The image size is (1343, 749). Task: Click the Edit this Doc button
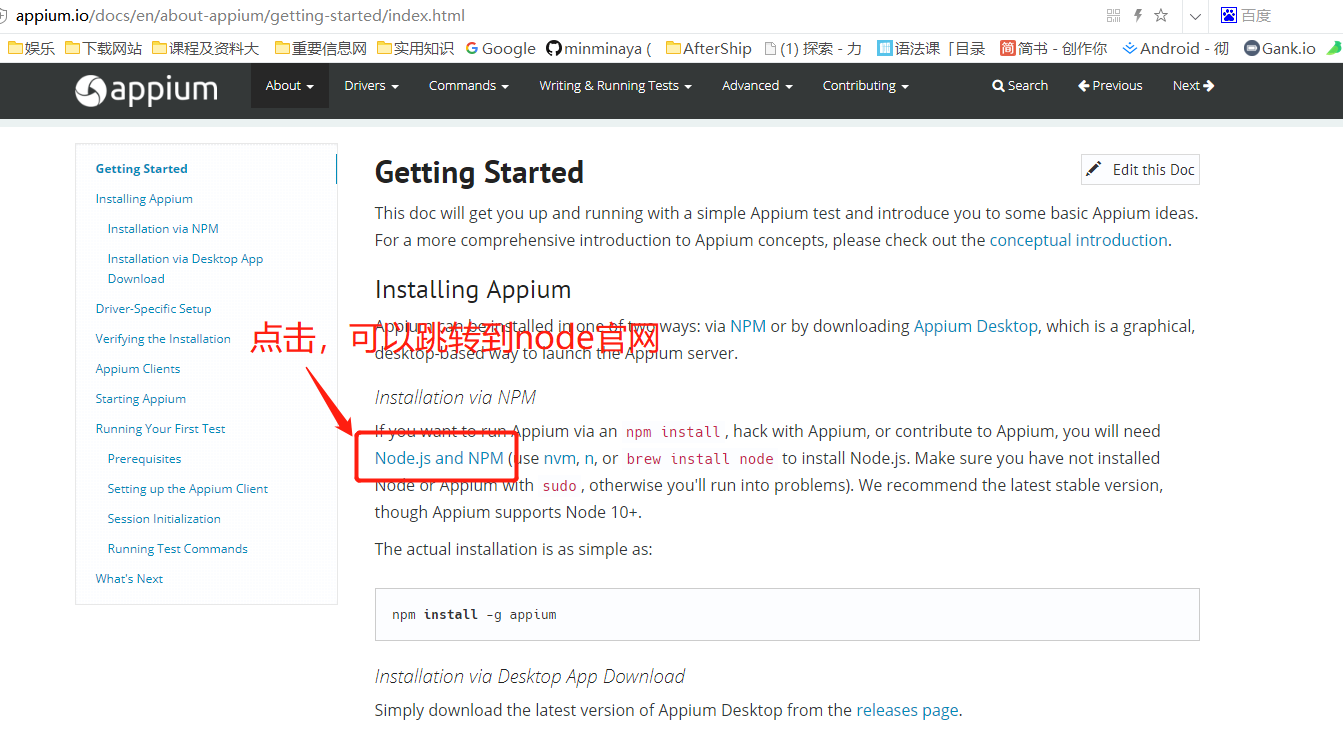coord(1140,170)
